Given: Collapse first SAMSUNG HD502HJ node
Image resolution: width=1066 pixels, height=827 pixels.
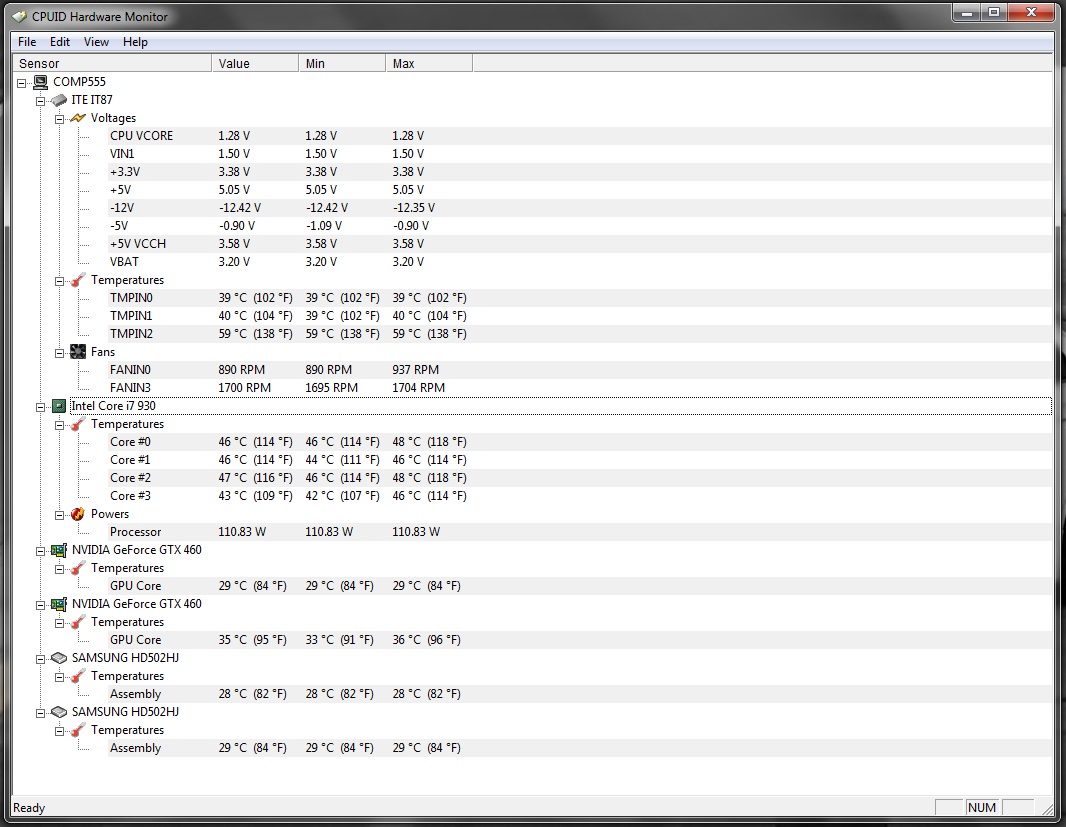Looking at the screenshot, I should (x=40, y=659).
